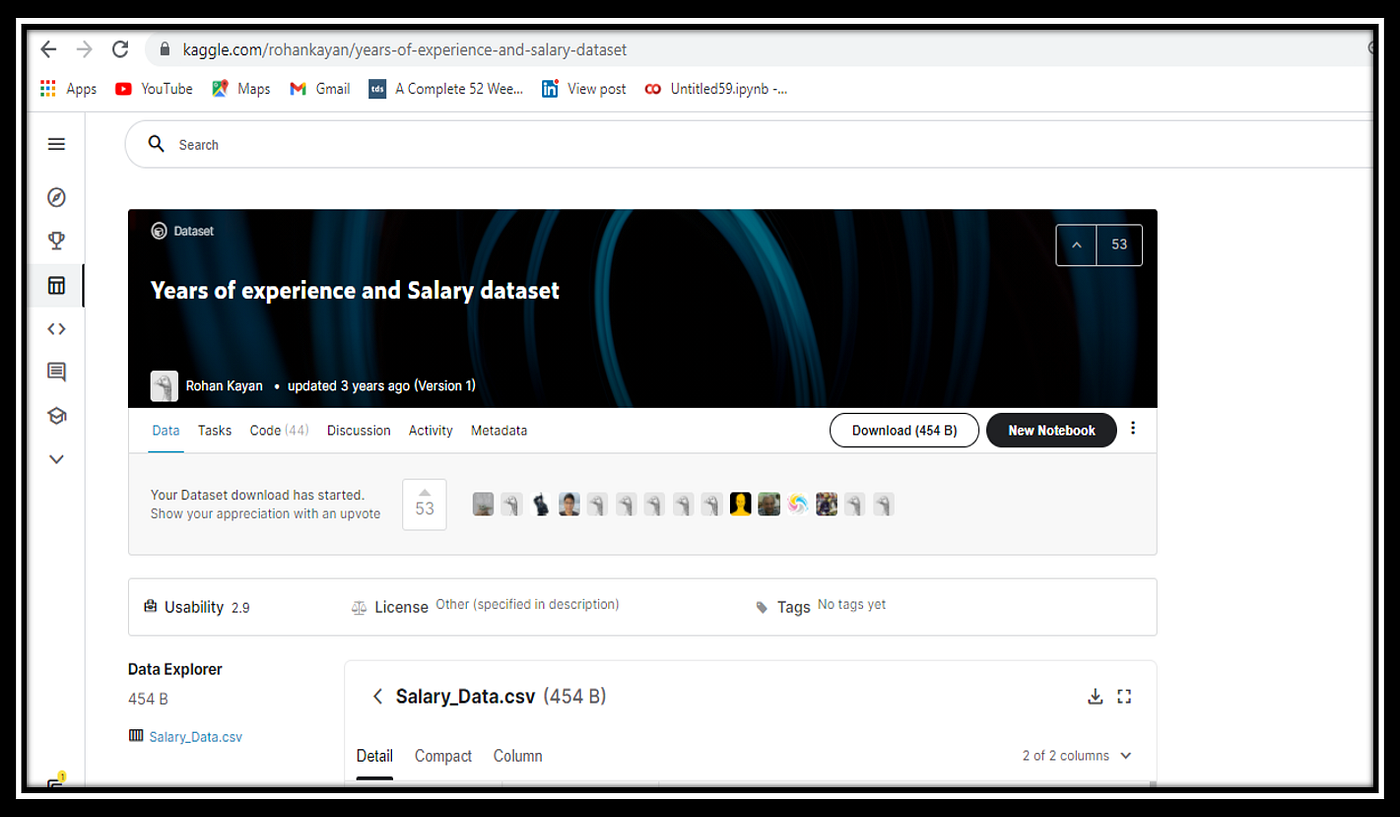The height and width of the screenshot is (817, 1400).
Task: Switch to the Compact view tab
Action: tap(443, 756)
